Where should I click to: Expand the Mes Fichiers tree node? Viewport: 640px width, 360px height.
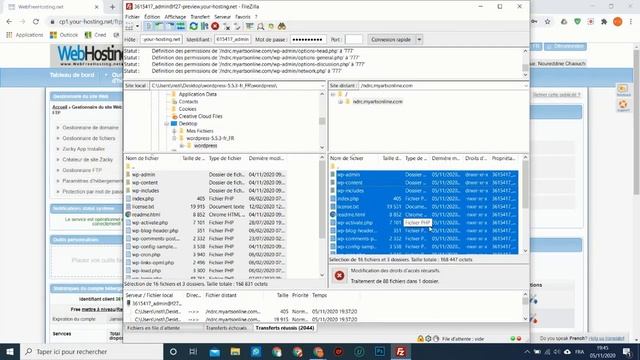(174, 131)
